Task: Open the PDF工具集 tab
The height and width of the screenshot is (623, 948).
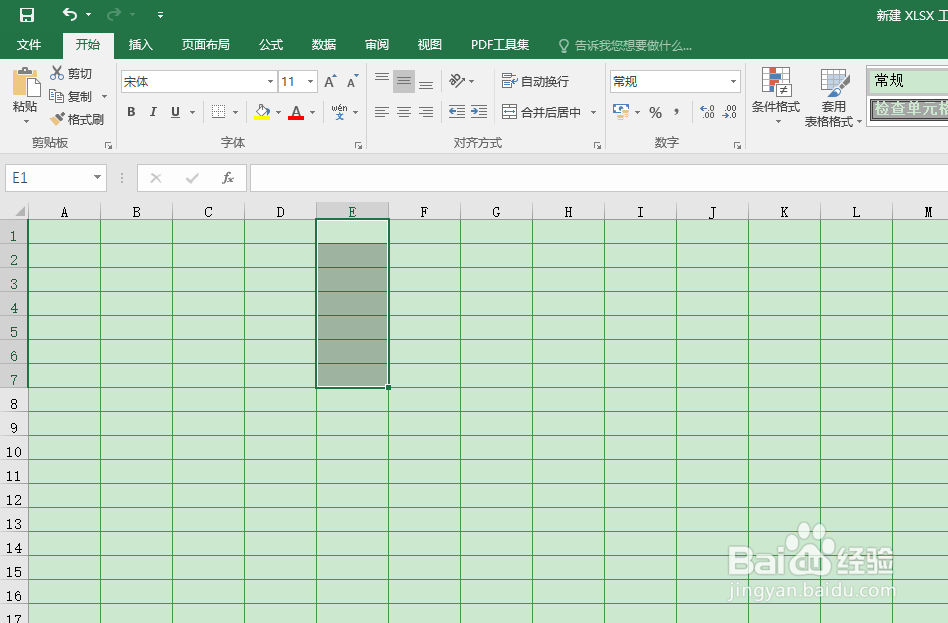Action: (x=500, y=45)
